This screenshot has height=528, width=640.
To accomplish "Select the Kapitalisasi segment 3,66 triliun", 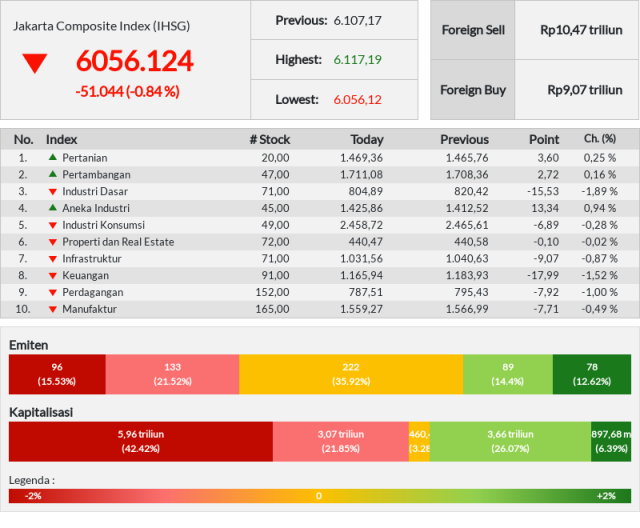I will [x=510, y=441].
